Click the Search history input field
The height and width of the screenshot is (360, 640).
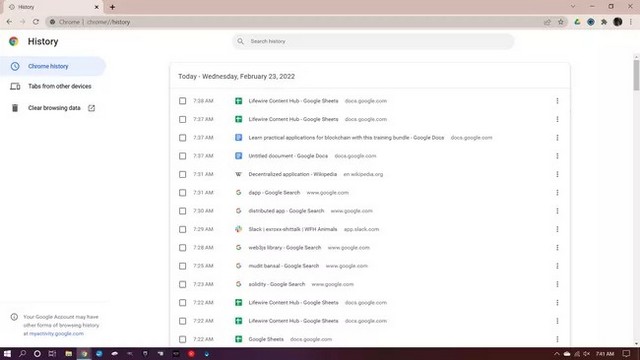pyautogui.click(x=373, y=41)
